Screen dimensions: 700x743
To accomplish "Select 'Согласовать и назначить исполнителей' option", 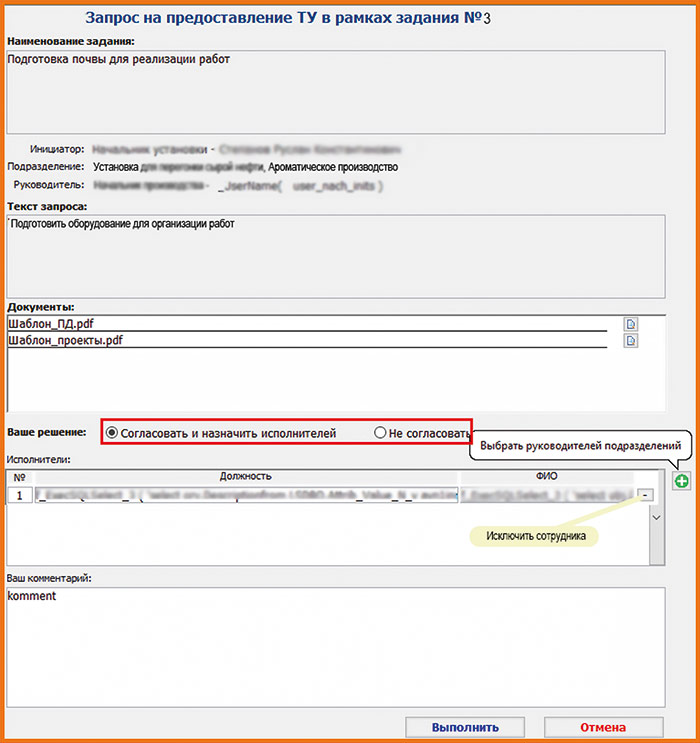I will pyautogui.click(x=113, y=433).
